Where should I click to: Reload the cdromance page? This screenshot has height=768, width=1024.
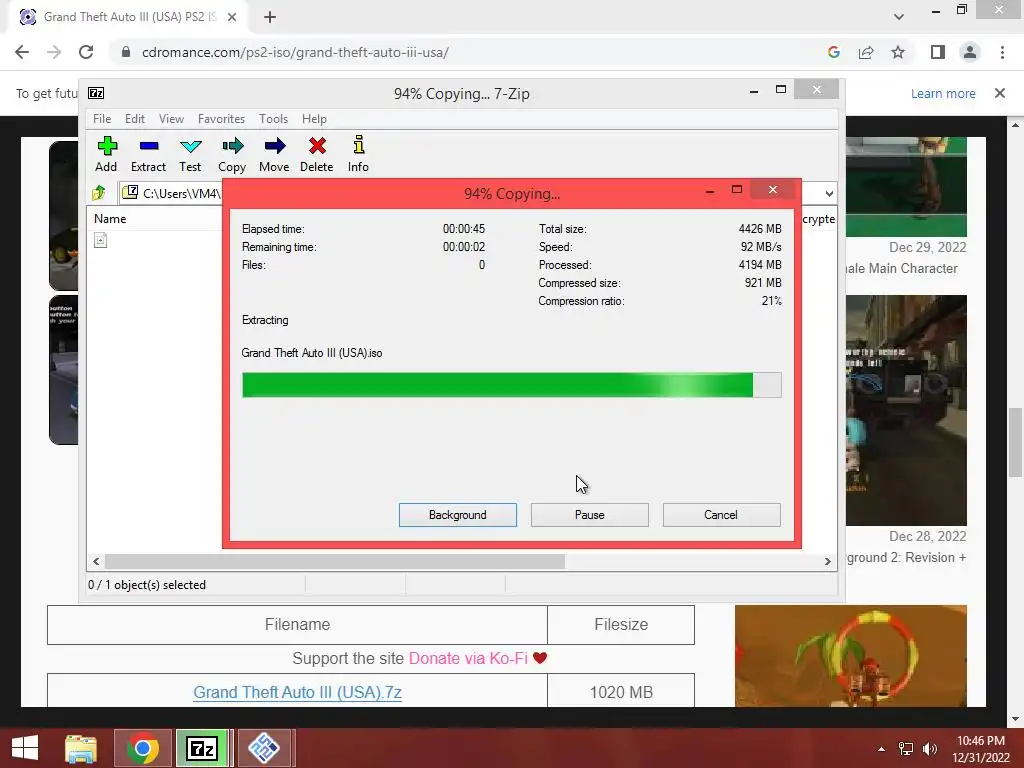(86, 52)
